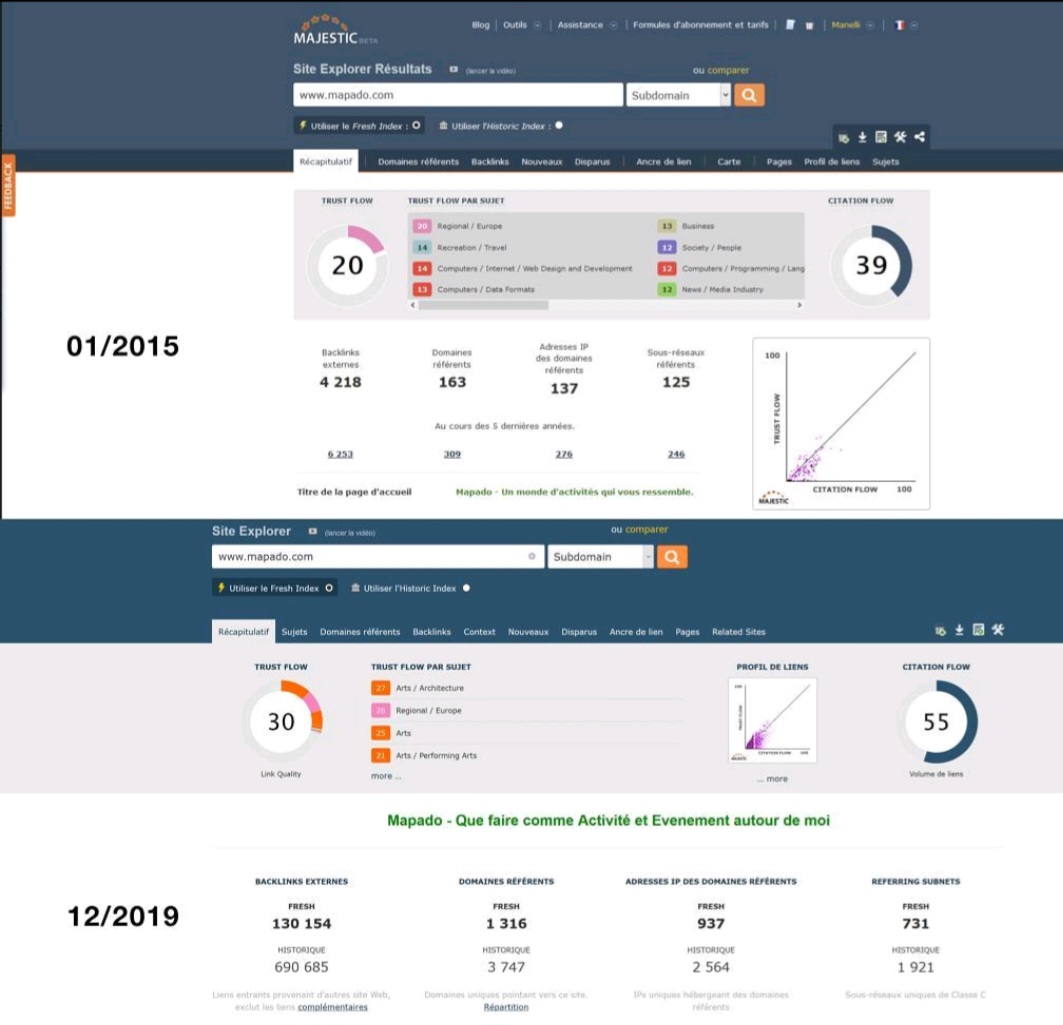1063x1025 pixels.
Task: Click the green Mapado 2019 homepage title
Action: (608, 821)
